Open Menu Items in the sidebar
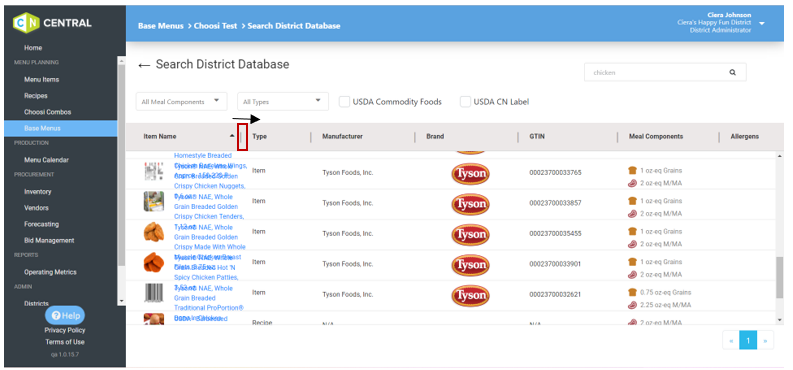Screen dimensions: 793x370 [41, 79]
